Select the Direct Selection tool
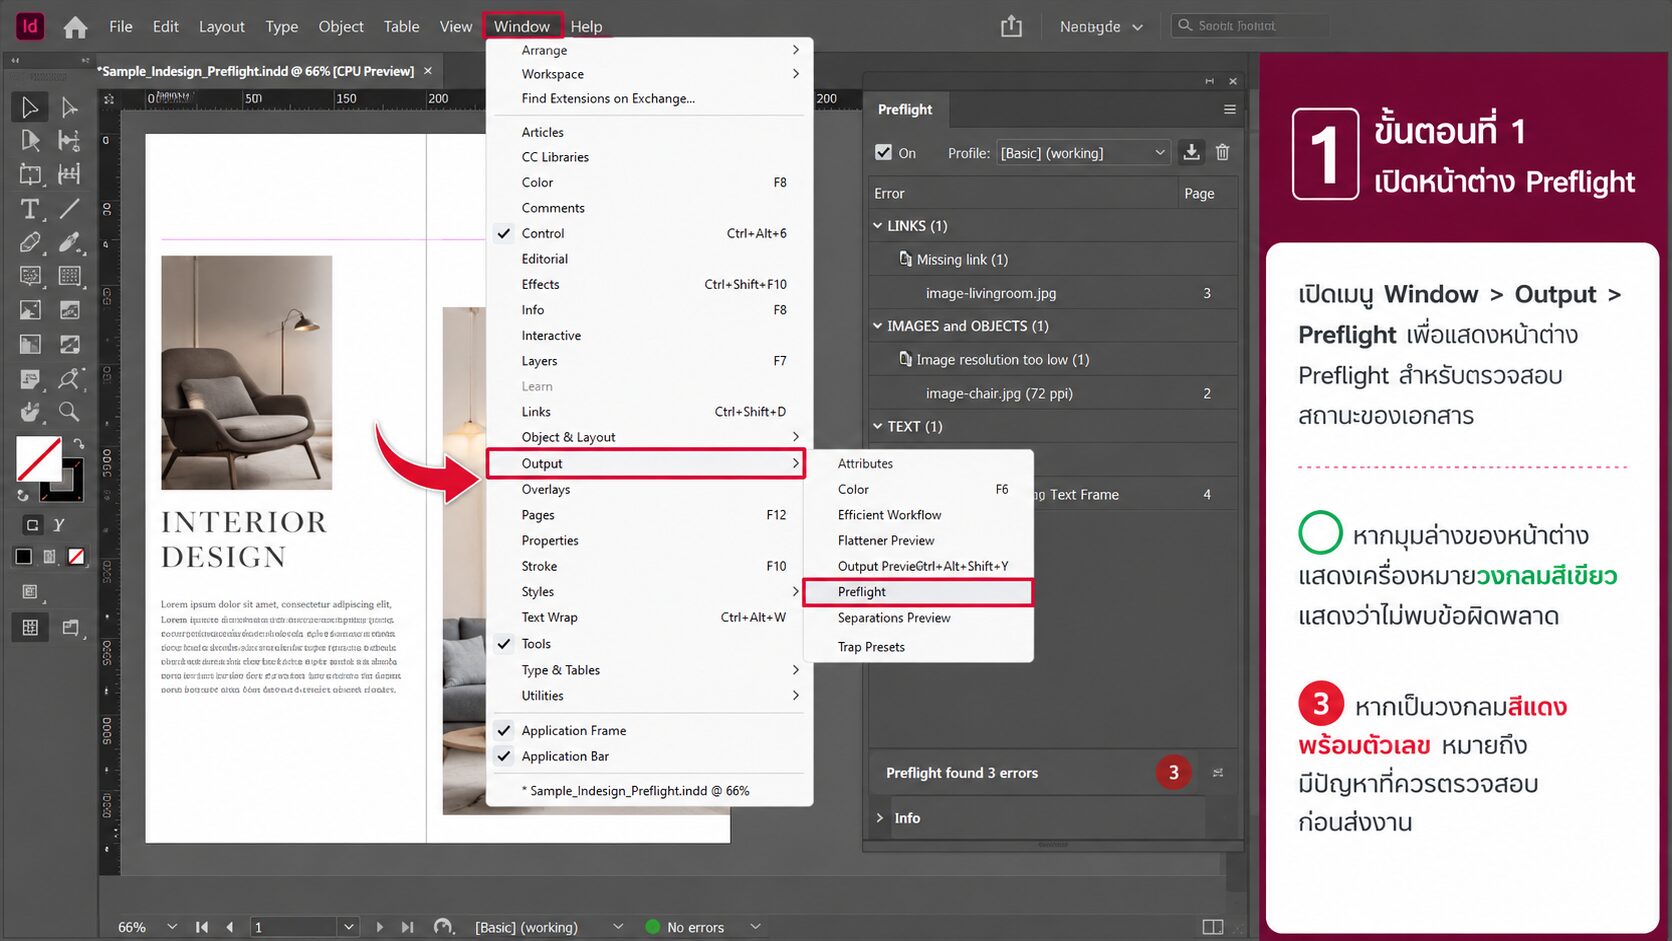This screenshot has height=941, width=1672. (x=69, y=107)
